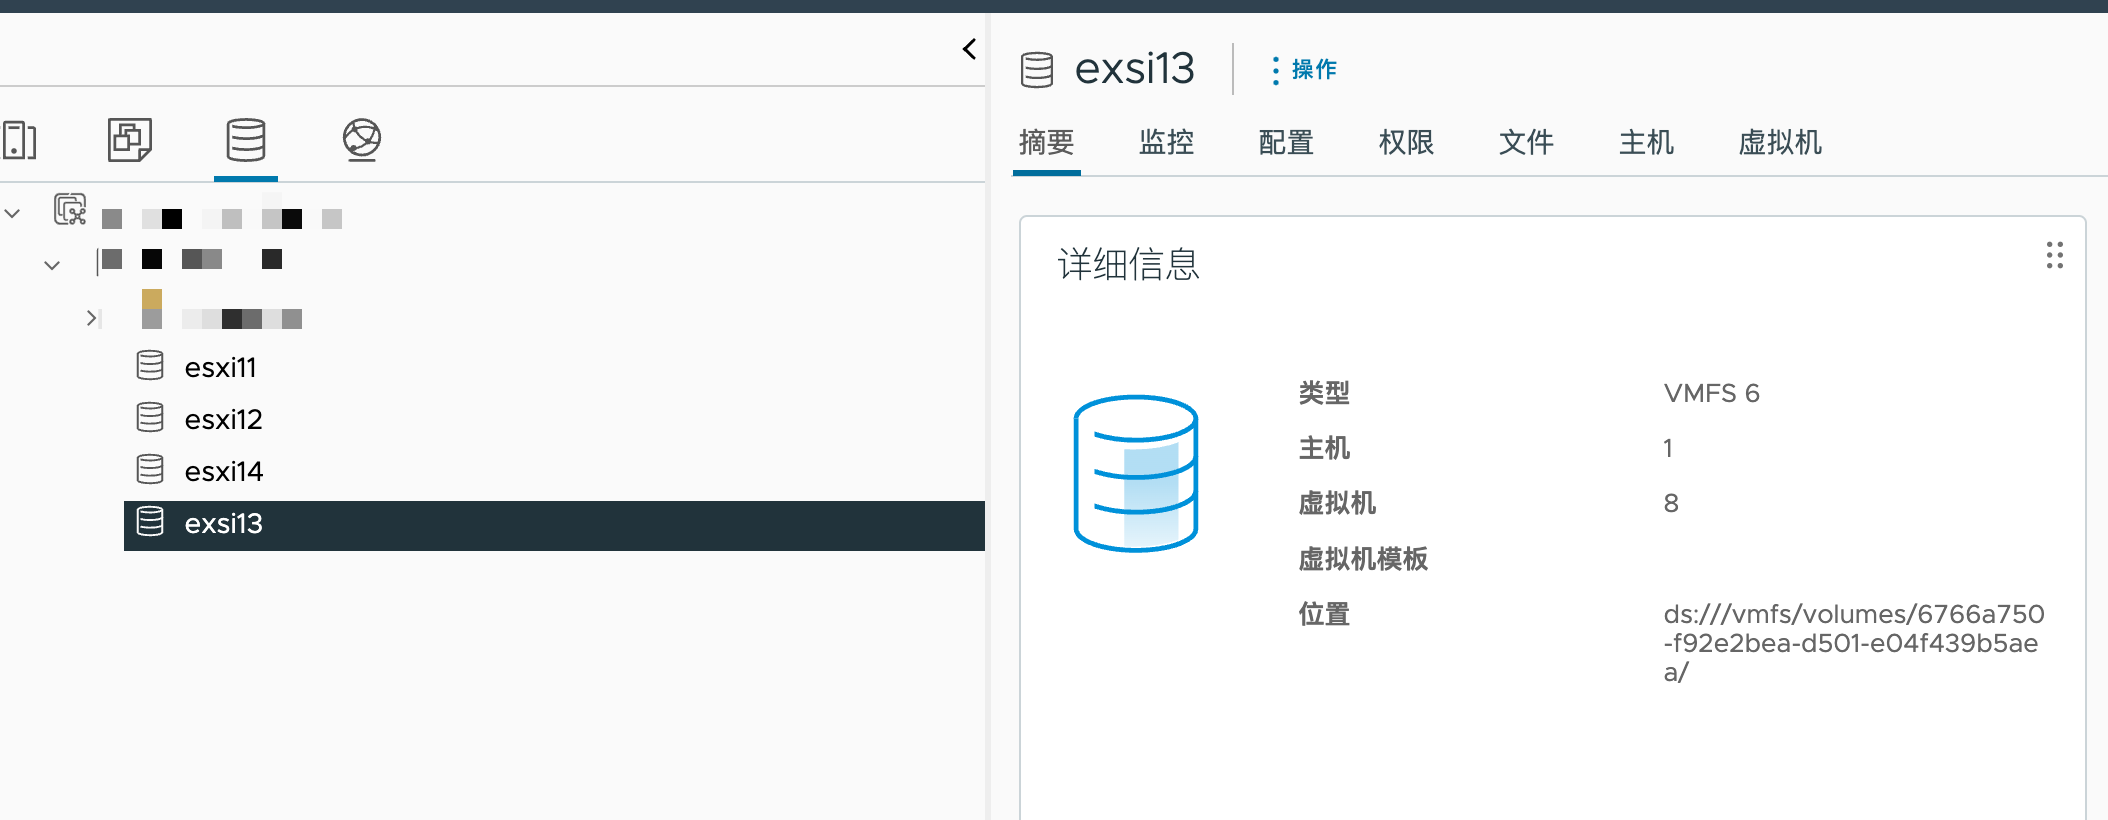Click the VMFS 6 type value
The height and width of the screenshot is (820, 2108).
[1711, 393]
